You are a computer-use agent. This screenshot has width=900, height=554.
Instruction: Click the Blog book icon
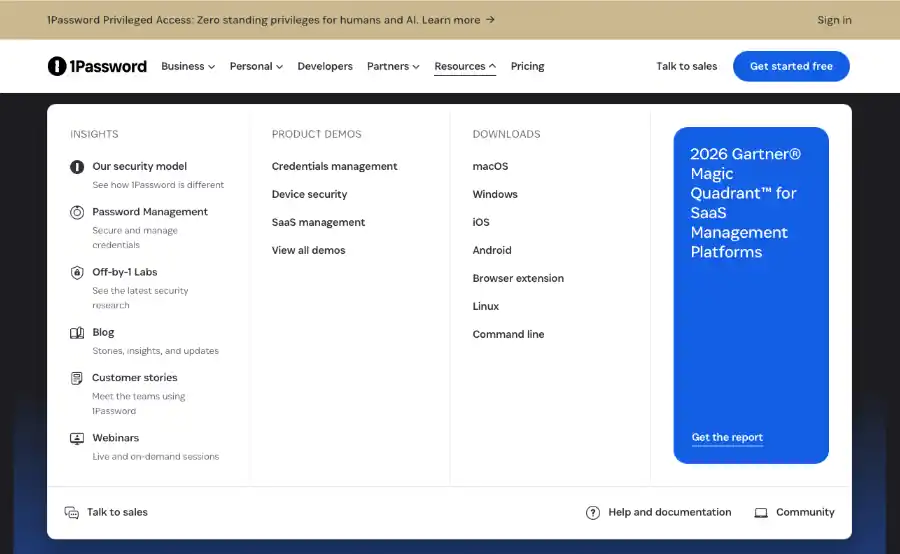77,333
